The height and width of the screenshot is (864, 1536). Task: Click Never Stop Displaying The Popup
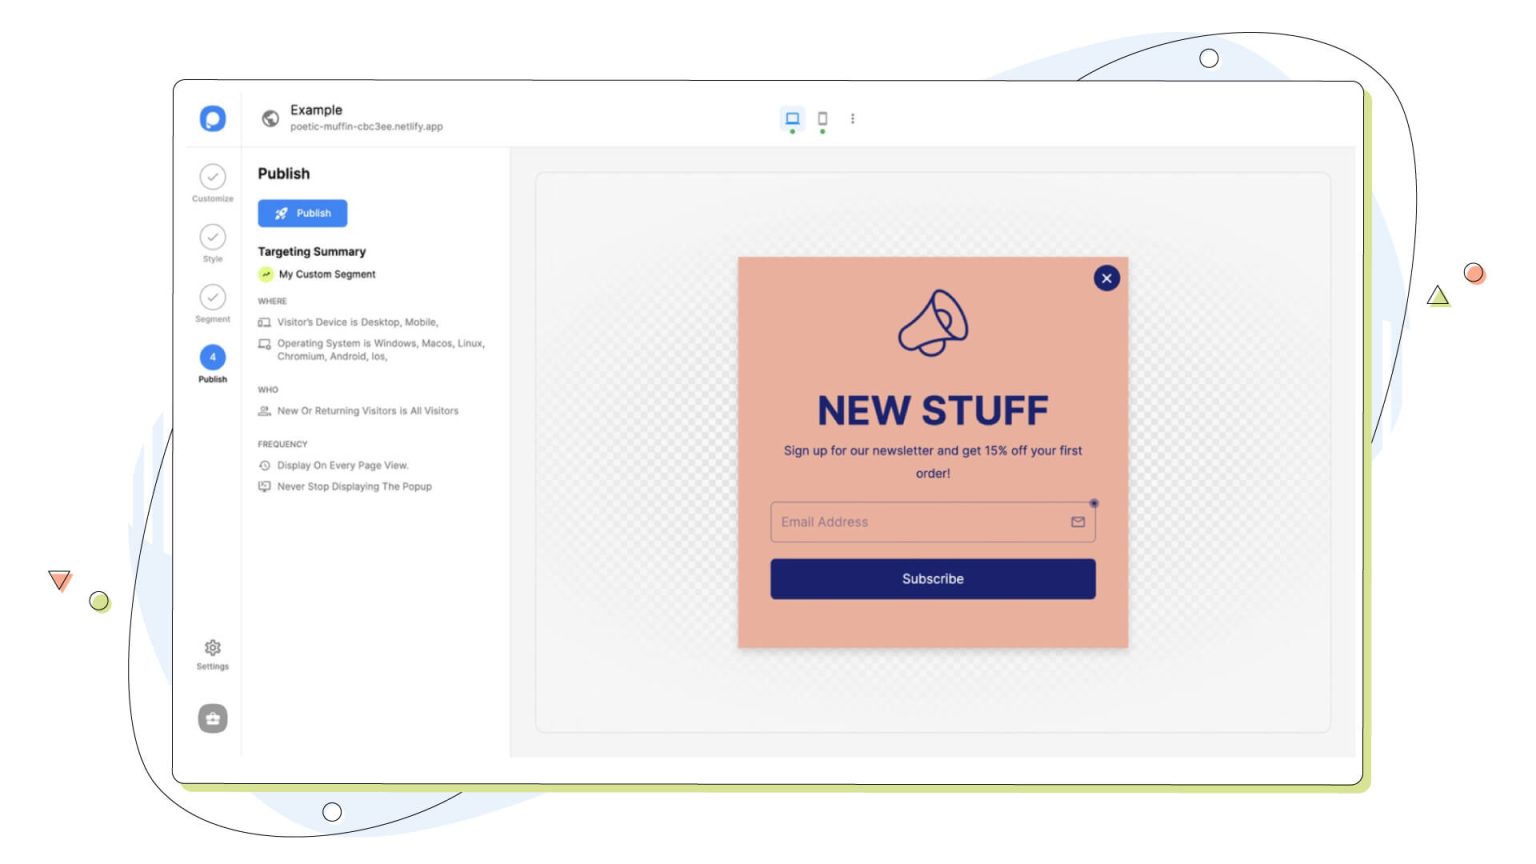(x=354, y=487)
